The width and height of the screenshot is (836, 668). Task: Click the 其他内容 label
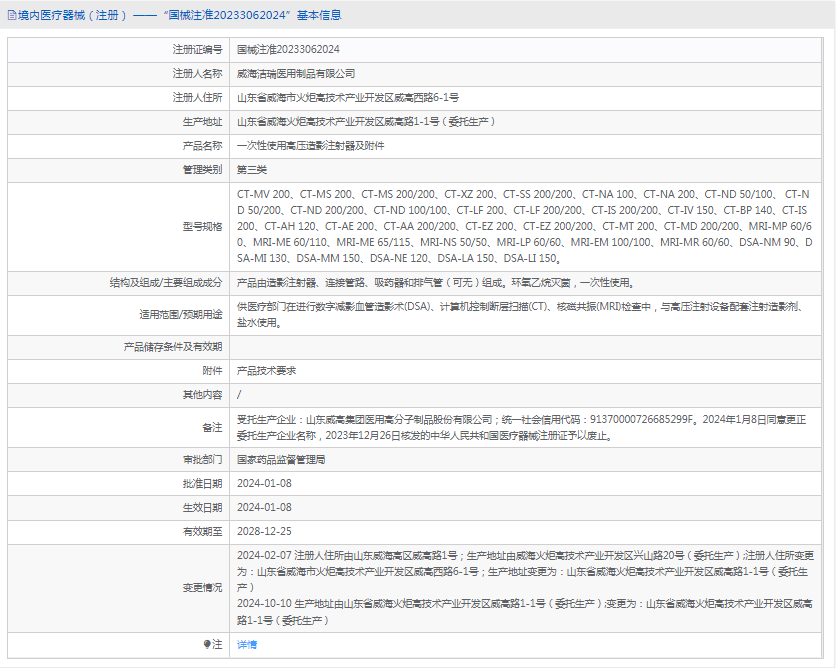tap(202, 395)
